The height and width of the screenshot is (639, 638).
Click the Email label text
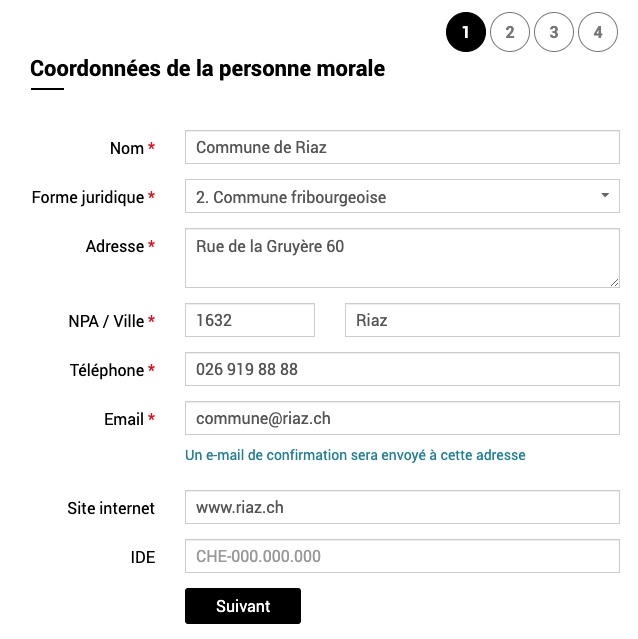124,419
